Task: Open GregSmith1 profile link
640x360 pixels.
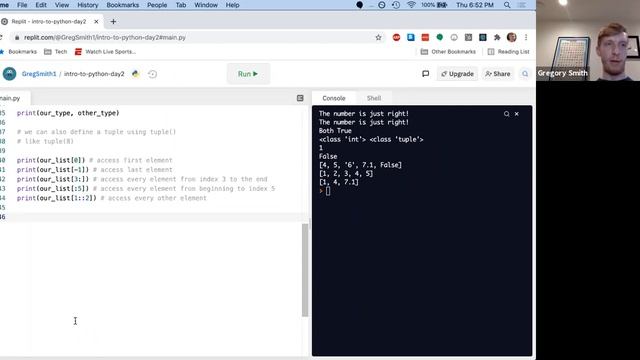Action: [39, 74]
